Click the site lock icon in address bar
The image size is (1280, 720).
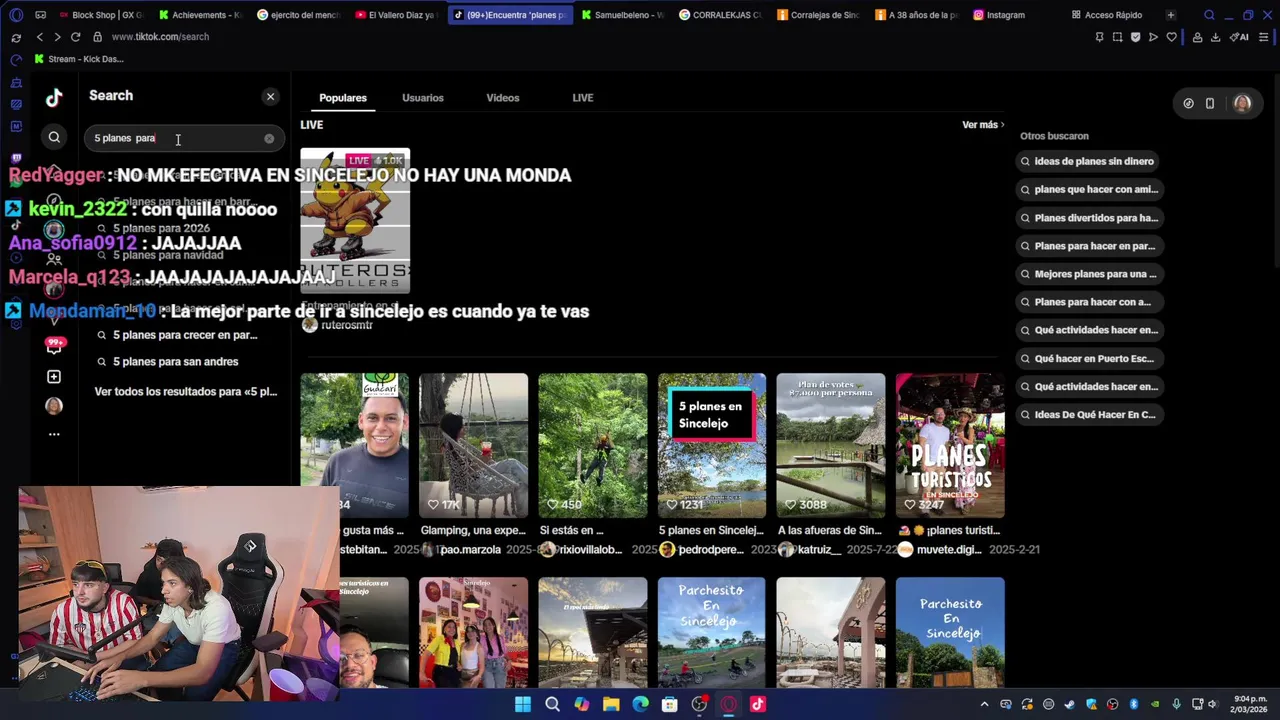pos(97,37)
